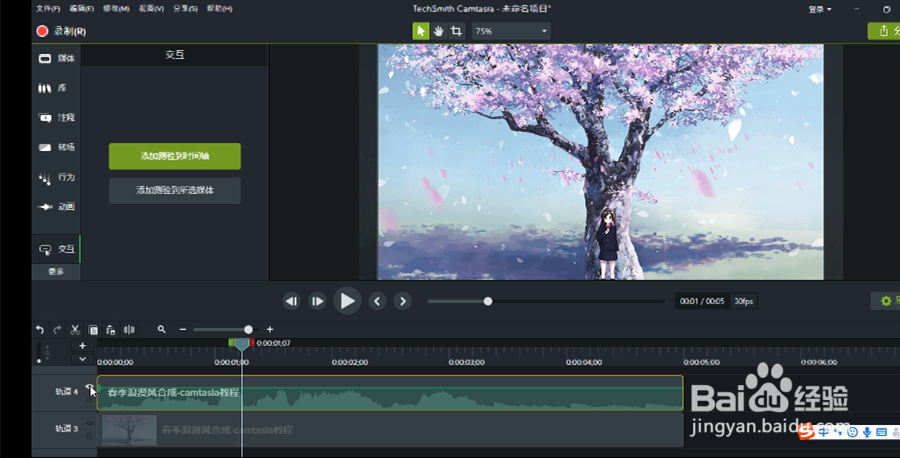Open the 行为 behaviors tab
900x458 pixels.
coord(56,177)
